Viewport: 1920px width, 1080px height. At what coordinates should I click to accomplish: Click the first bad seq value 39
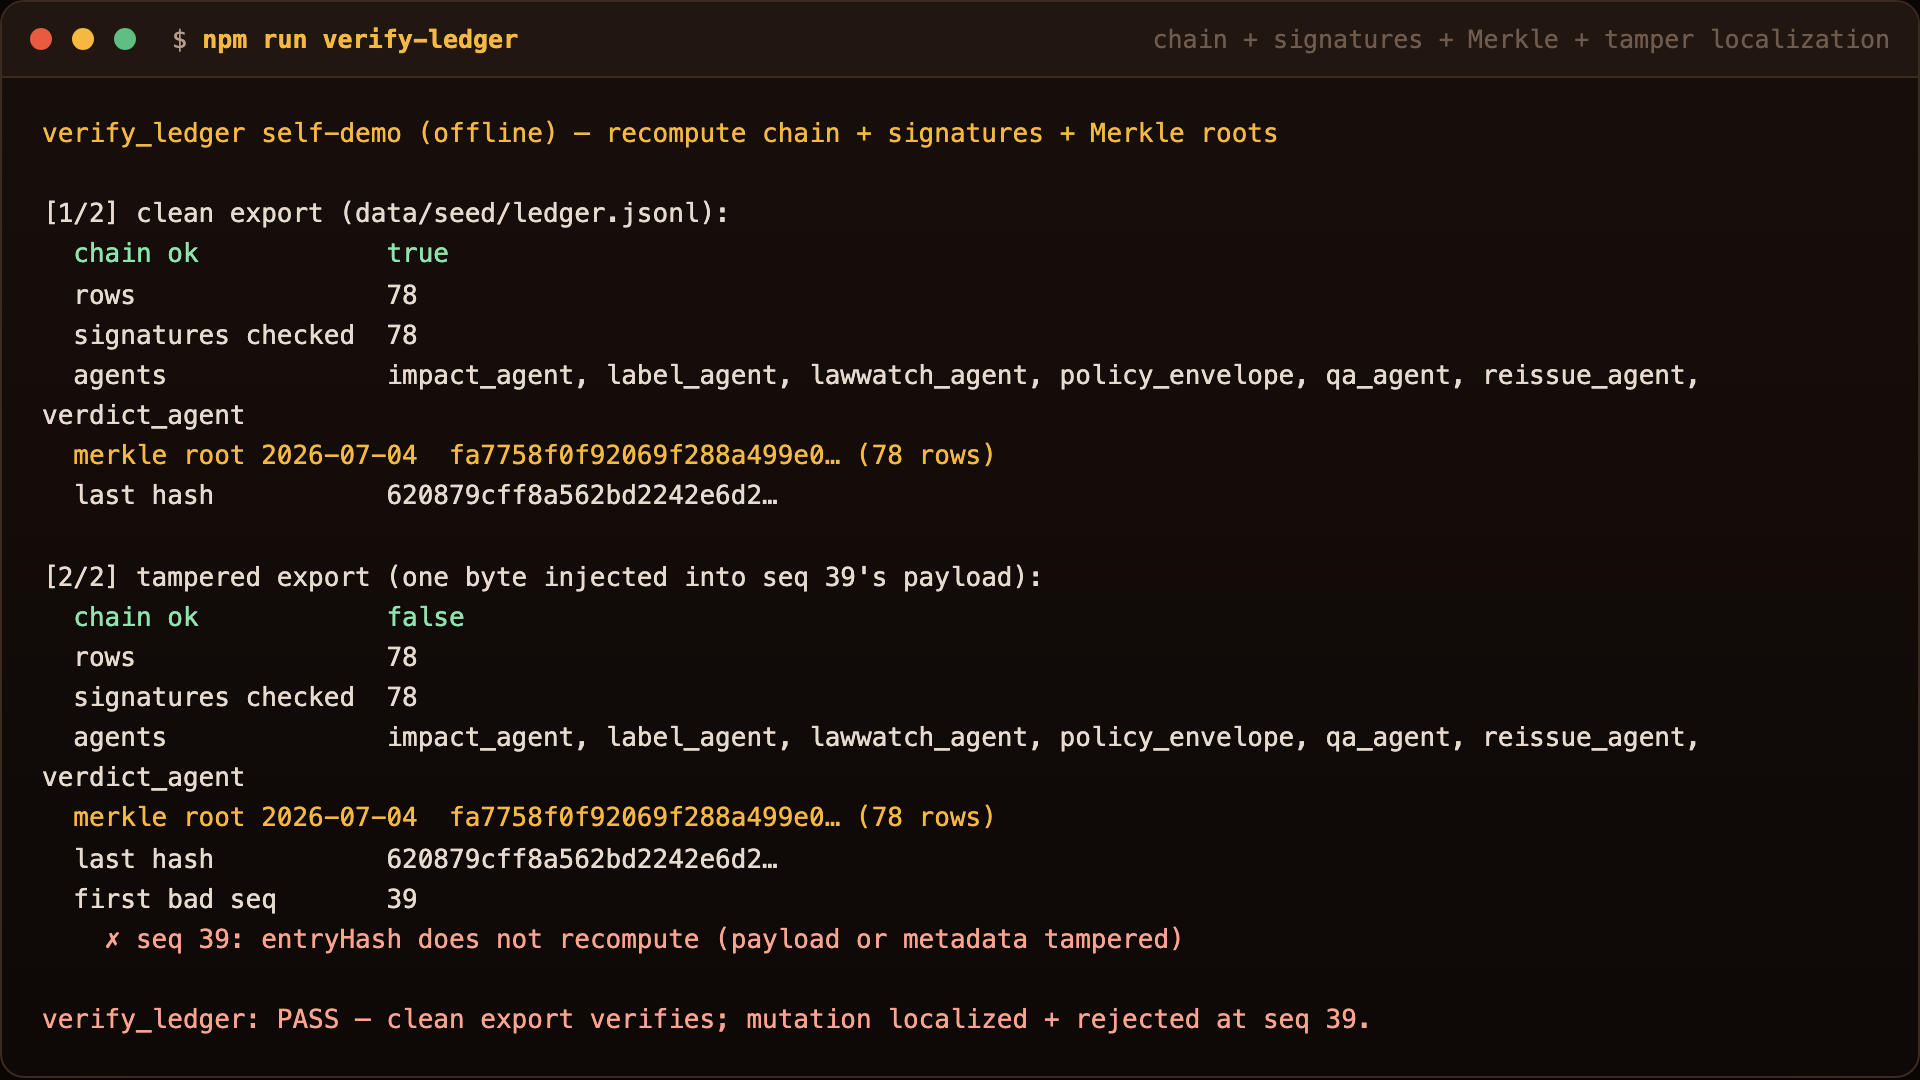click(x=402, y=900)
